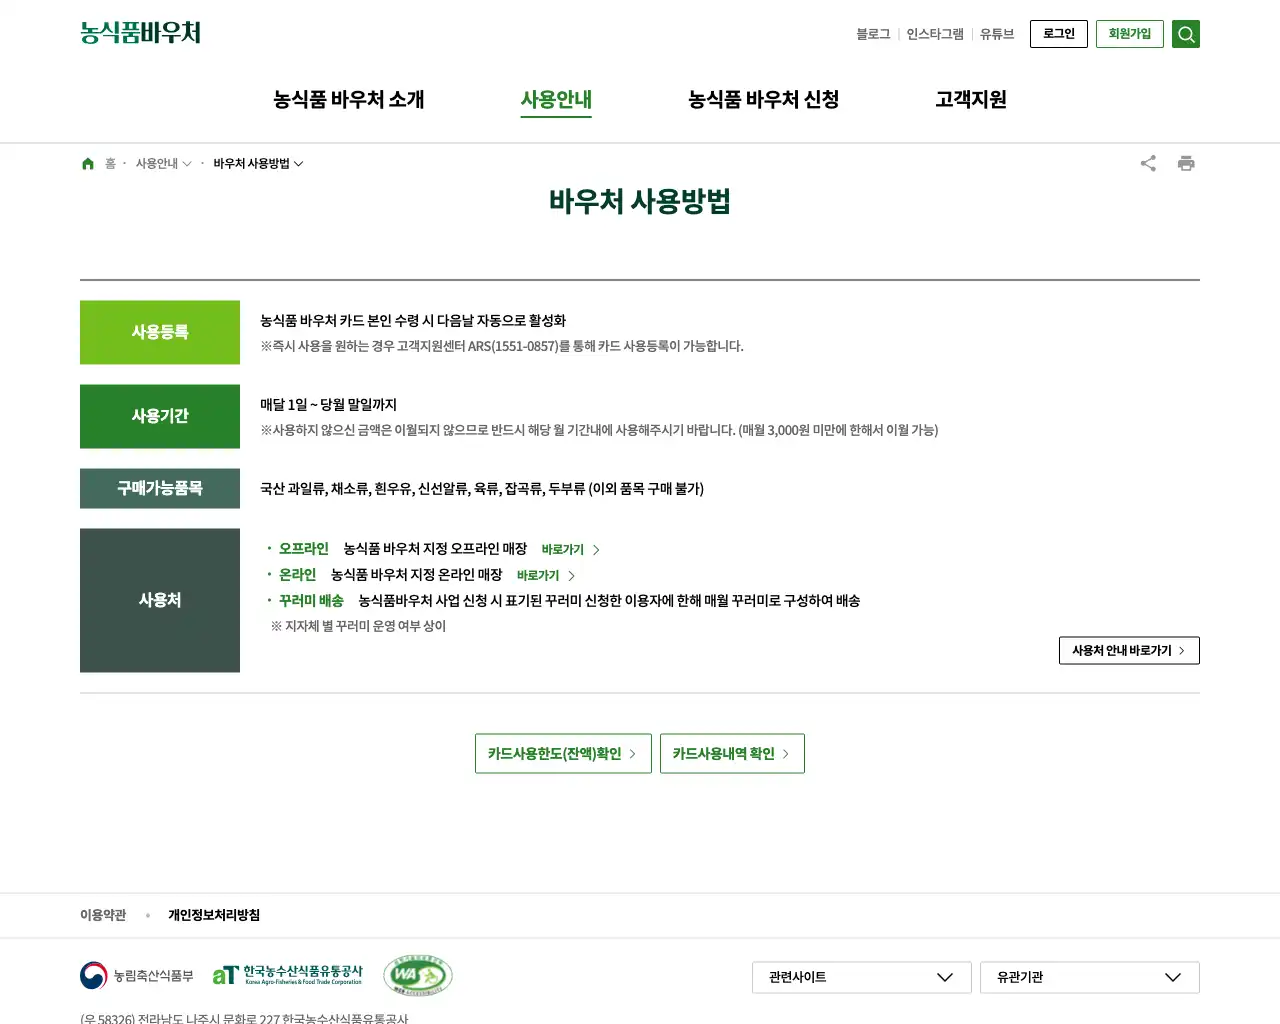Click the 한국농수산식품유통공사 aT logo

pos(287,975)
